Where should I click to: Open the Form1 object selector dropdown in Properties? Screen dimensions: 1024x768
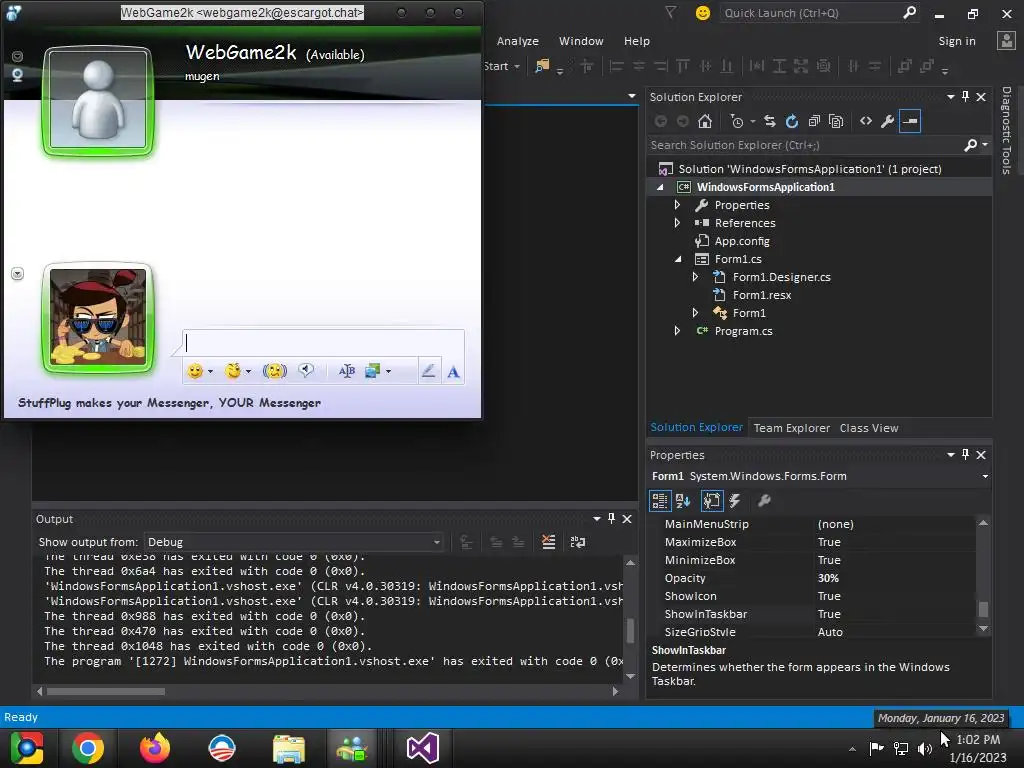985,476
